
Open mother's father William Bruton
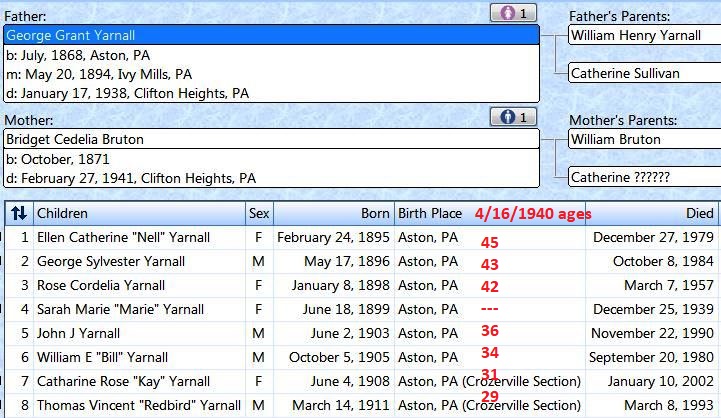tap(643, 139)
